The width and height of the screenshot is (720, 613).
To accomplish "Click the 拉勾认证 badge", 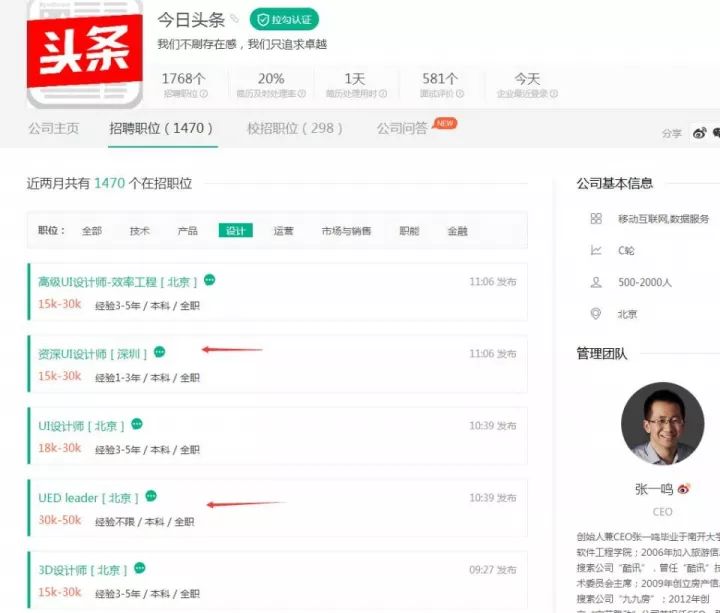I will tap(284, 19).
